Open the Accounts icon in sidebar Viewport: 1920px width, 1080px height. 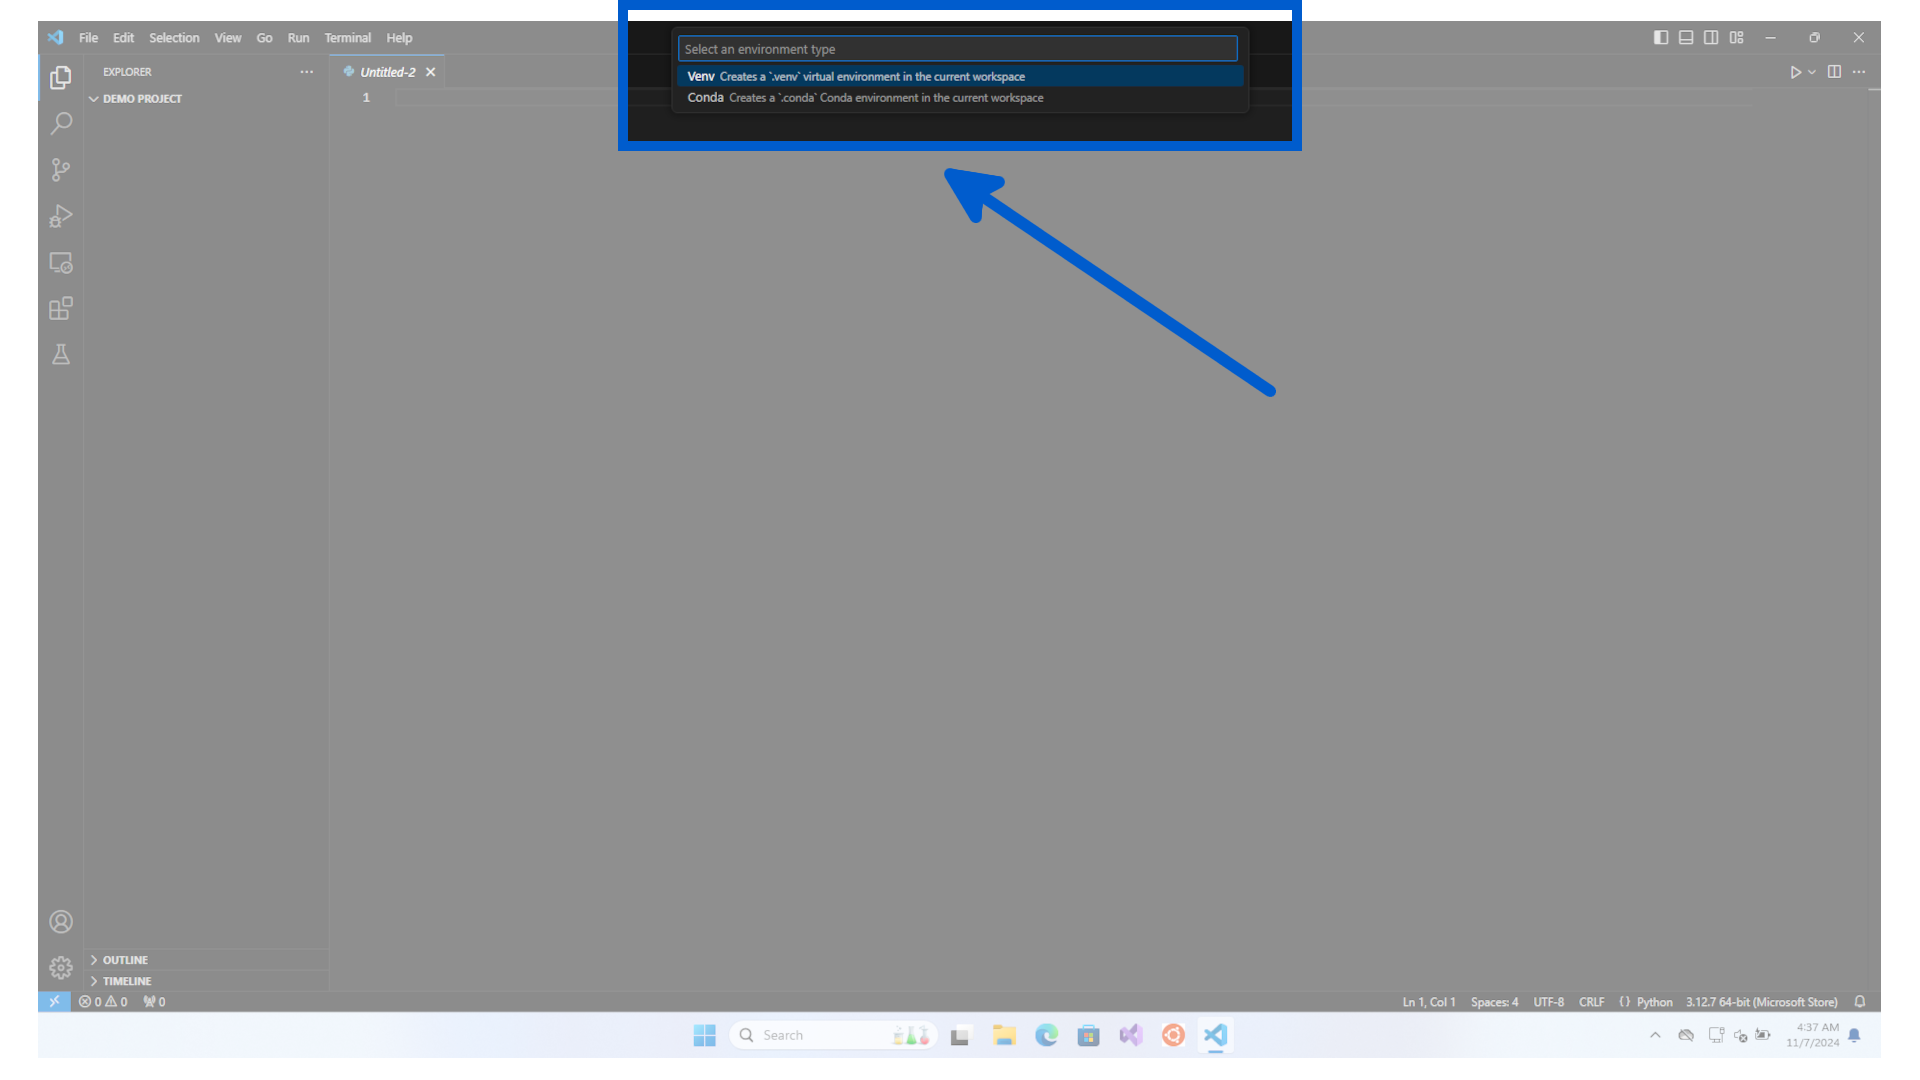tap(61, 921)
